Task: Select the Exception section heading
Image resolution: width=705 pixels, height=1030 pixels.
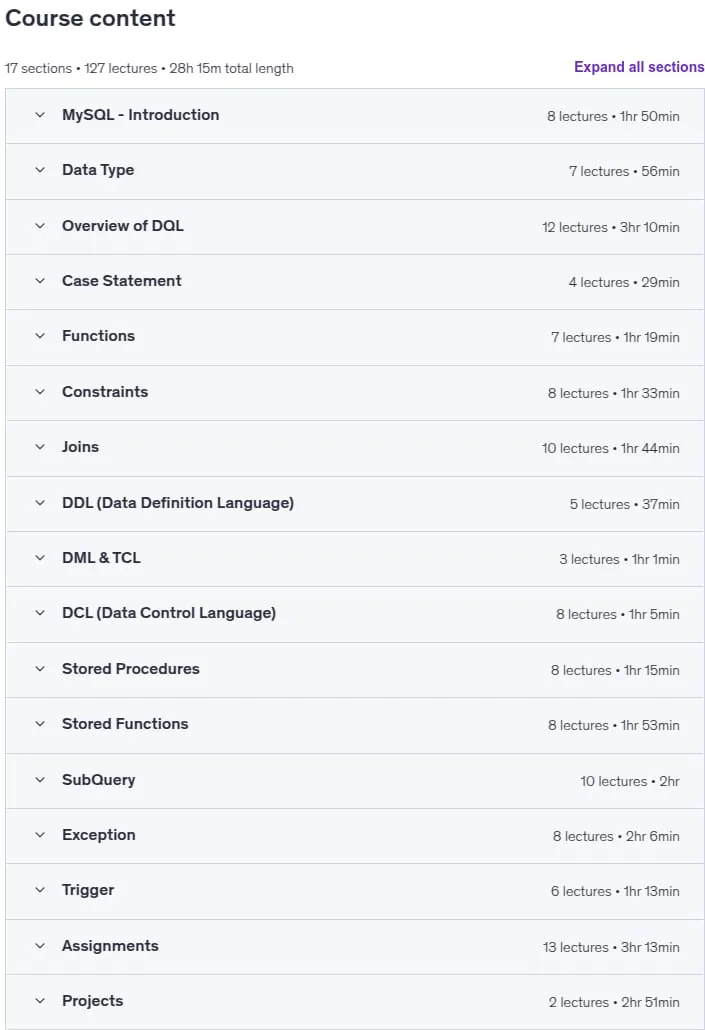Action: 99,836
